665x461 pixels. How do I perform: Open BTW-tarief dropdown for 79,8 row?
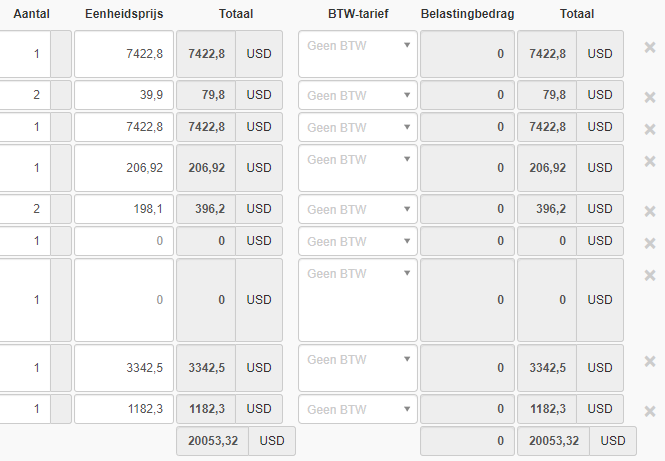pos(357,95)
